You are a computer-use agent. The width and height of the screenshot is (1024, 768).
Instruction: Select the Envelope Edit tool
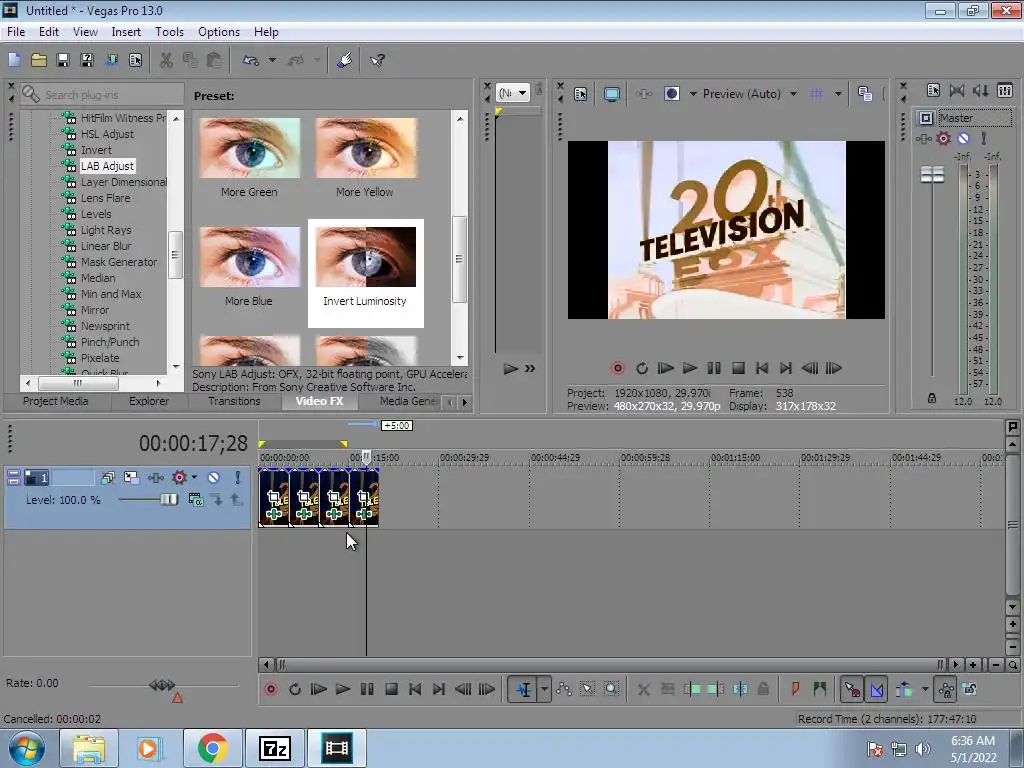click(x=564, y=689)
